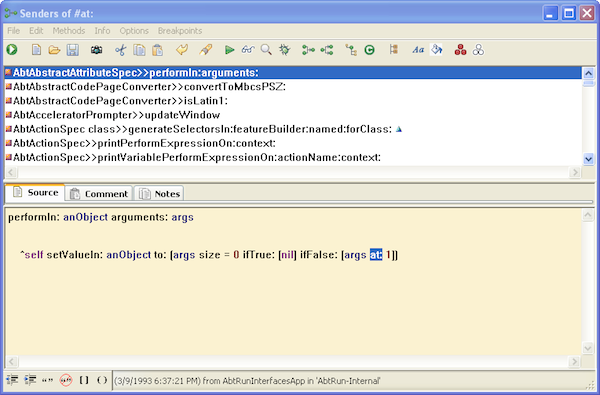
Task: Click the square brackets icon
Action: [84, 380]
